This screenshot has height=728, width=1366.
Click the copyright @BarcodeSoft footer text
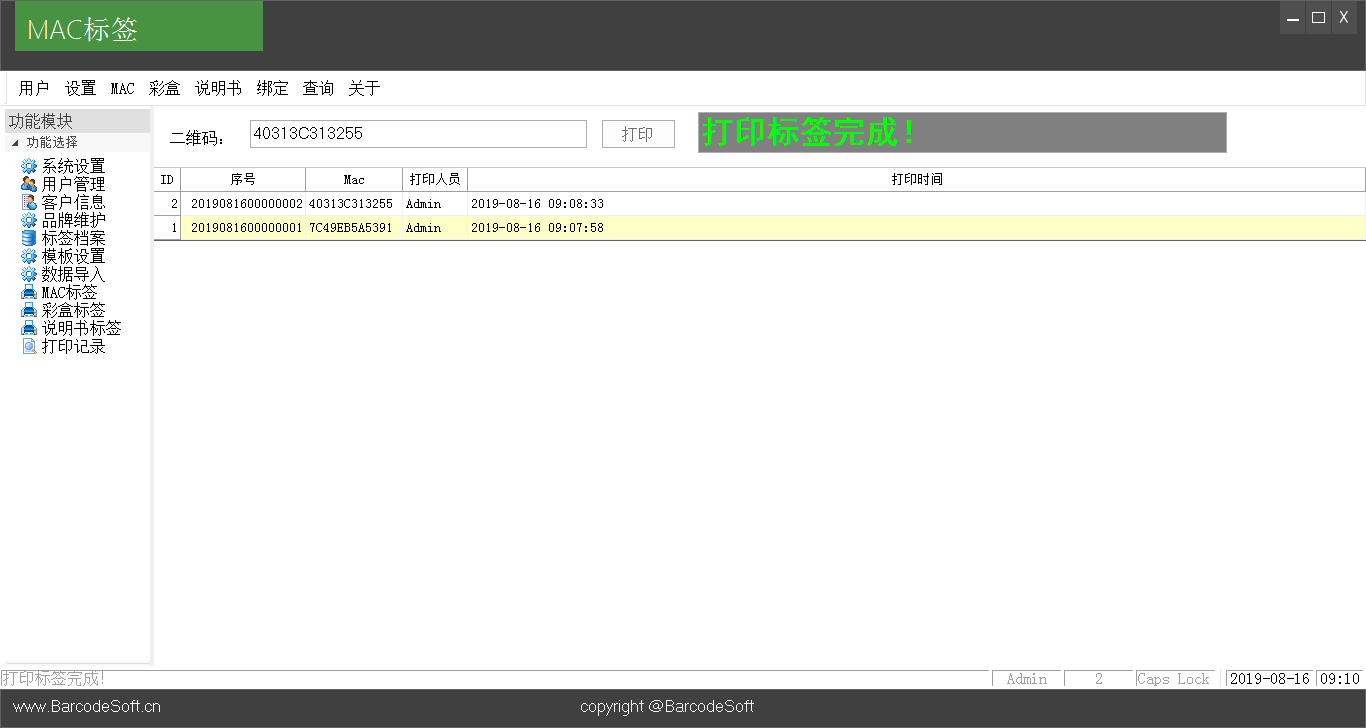pos(667,707)
